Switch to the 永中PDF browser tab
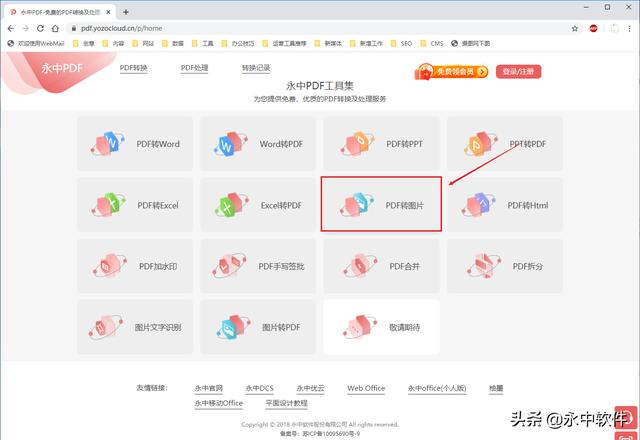Image resolution: width=640 pixels, height=440 pixels. pos(60,12)
